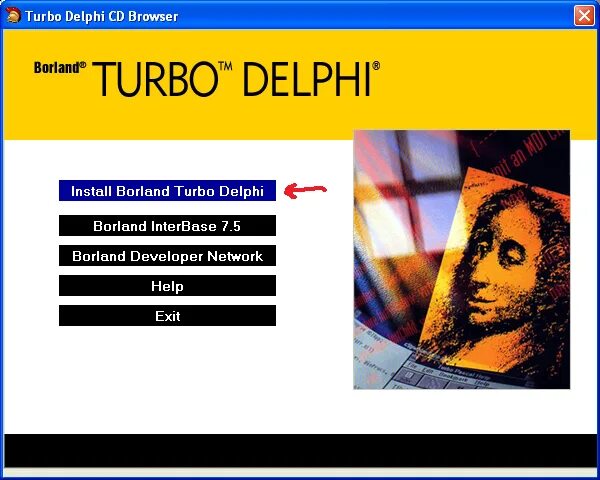Open Borland Developer Network link
600x480 pixels.
pos(167,256)
